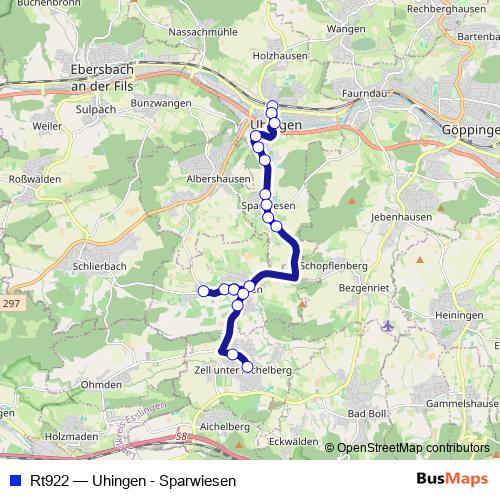Viewport: 500px width, 500px height.
Task: Click the Rt922 Uhingen - Sparwiesen legend label
Action: [133, 481]
